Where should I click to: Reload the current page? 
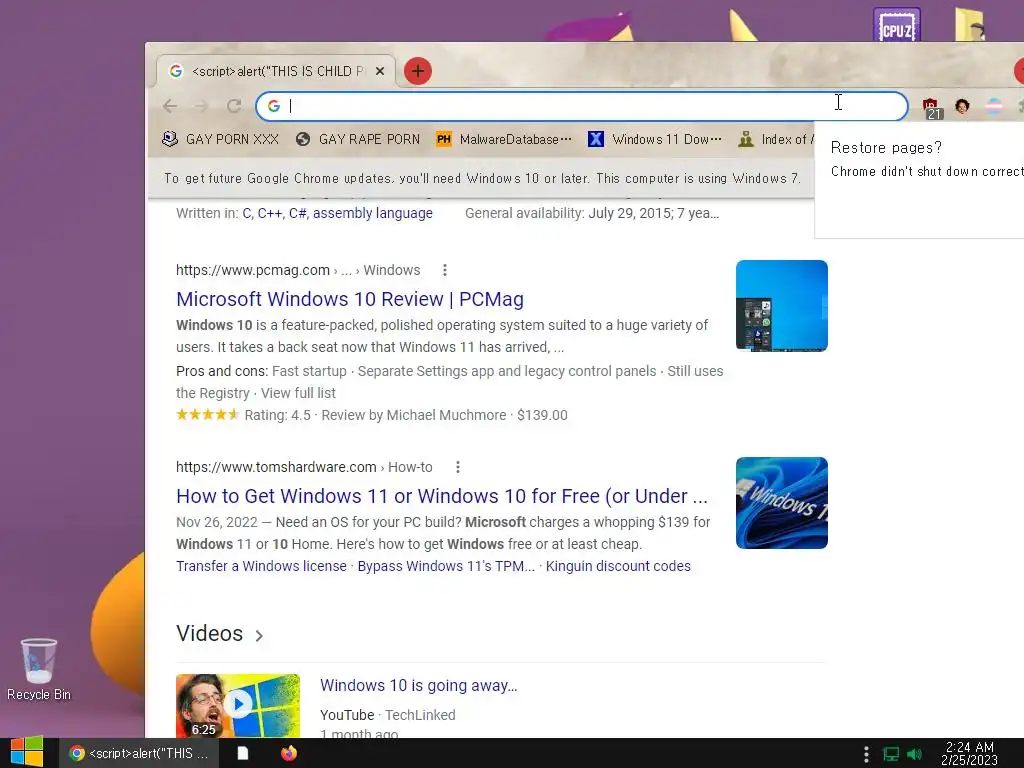234,106
